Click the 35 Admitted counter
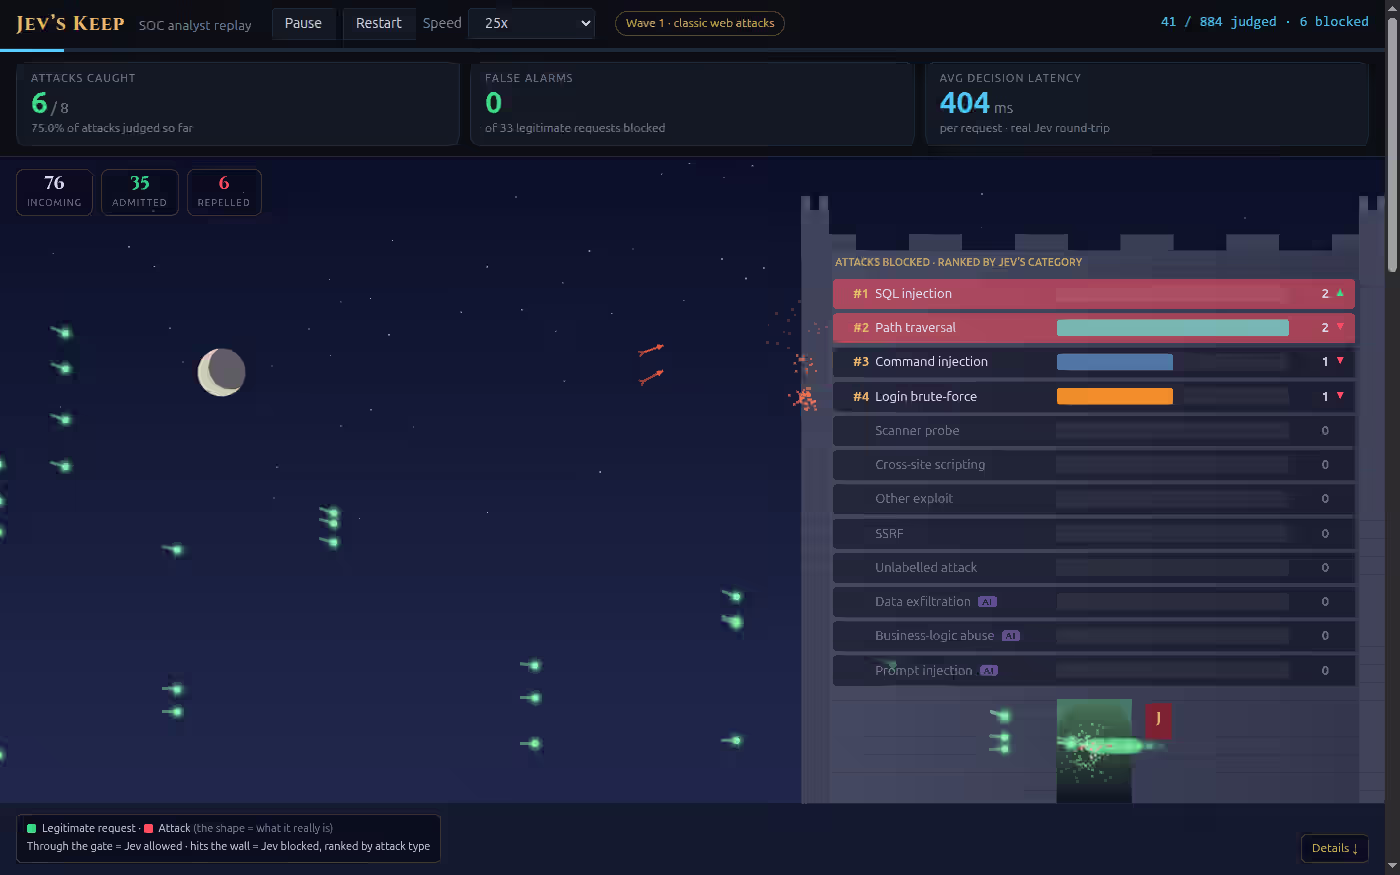Viewport: 1400px width, 875px height. coord(140,192)
